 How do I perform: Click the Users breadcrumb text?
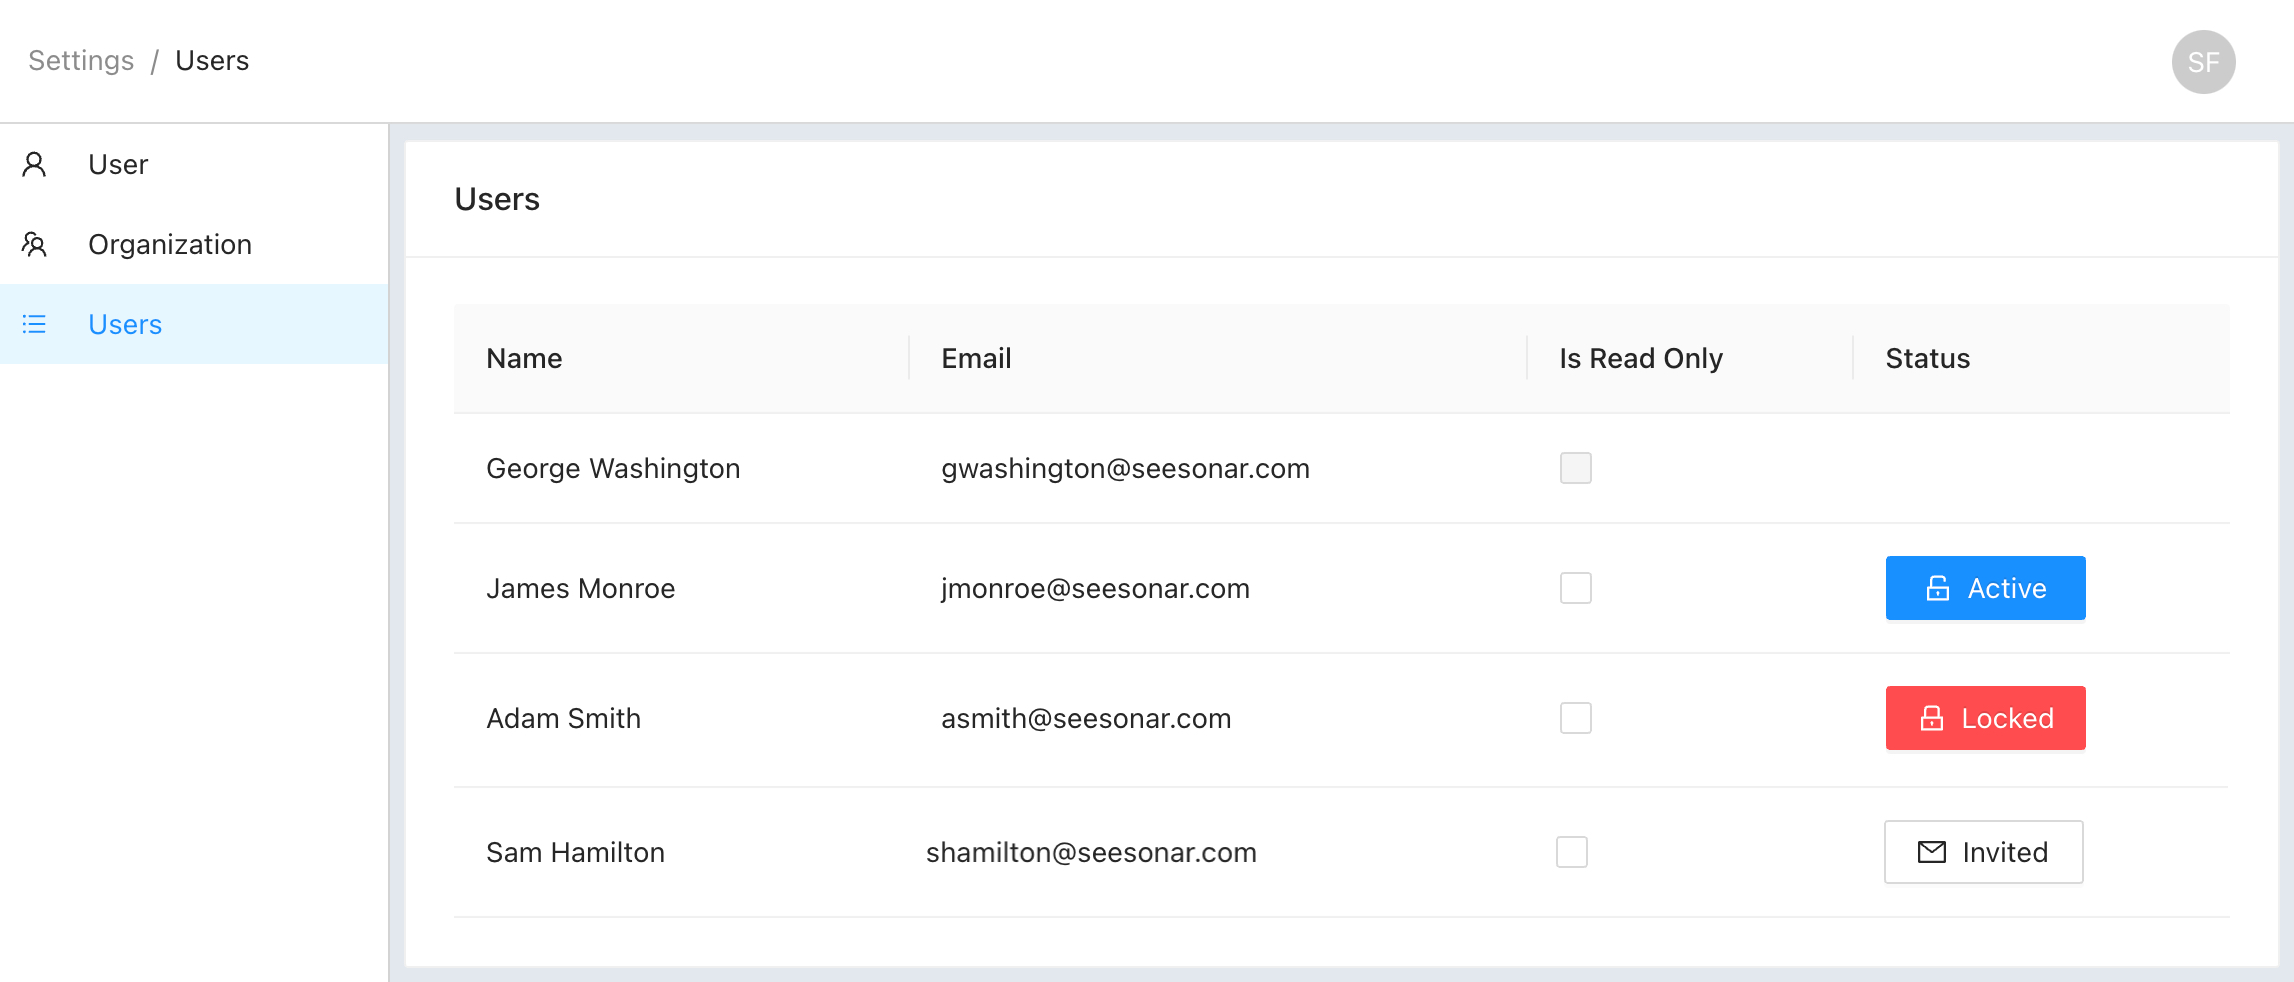pos(212,61)
